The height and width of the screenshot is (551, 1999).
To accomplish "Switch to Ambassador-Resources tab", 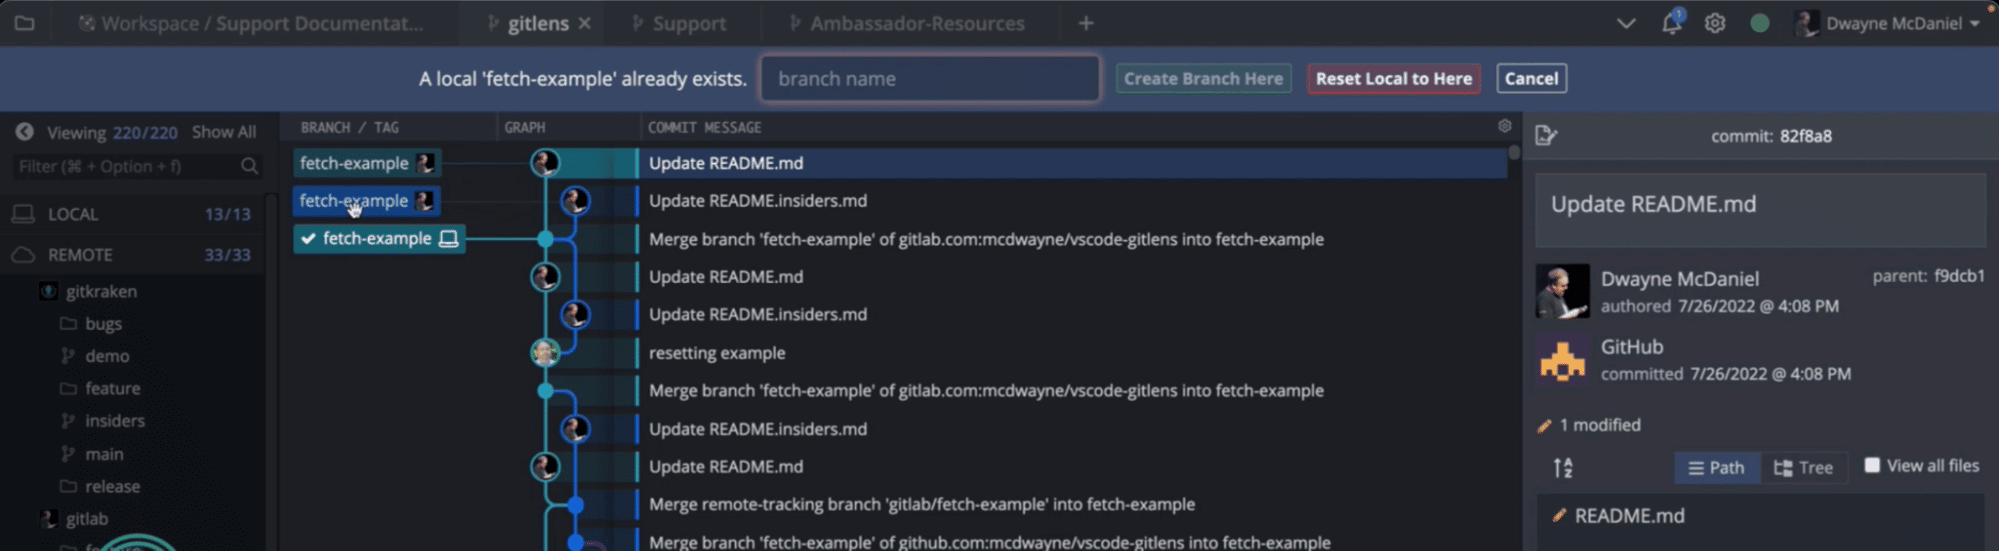I will [x=907, y=23].
